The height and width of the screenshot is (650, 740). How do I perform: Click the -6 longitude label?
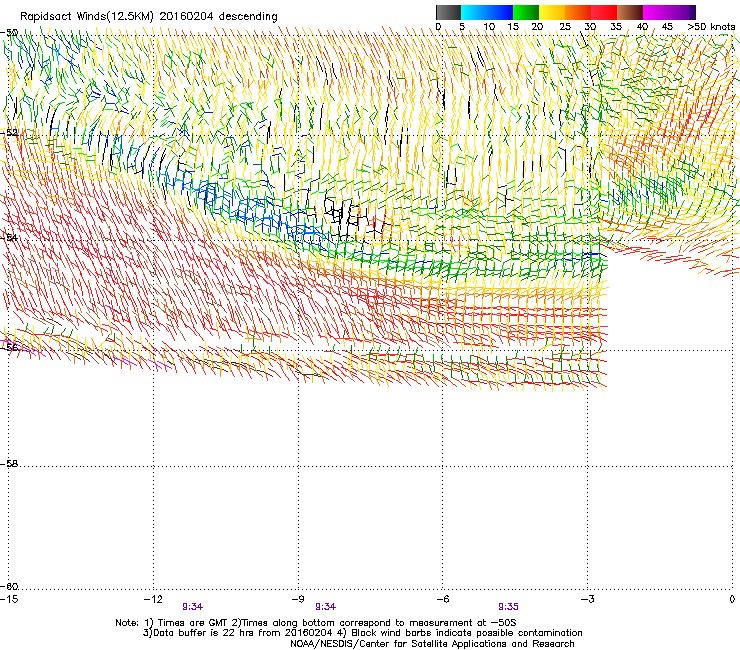443,599
